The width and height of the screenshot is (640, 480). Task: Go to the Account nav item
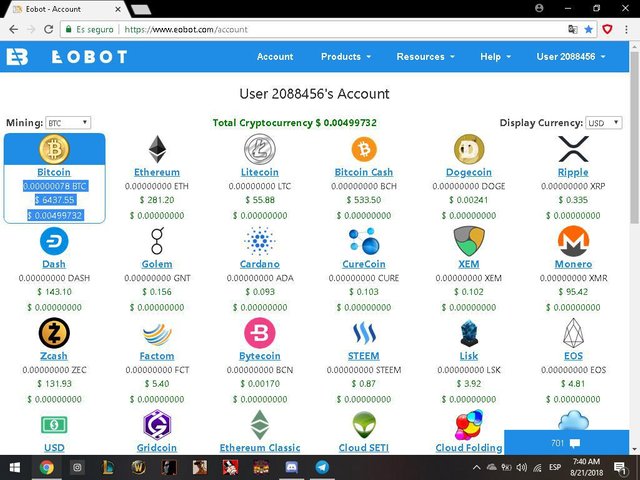pyautogui.click(x=275, y=57)
